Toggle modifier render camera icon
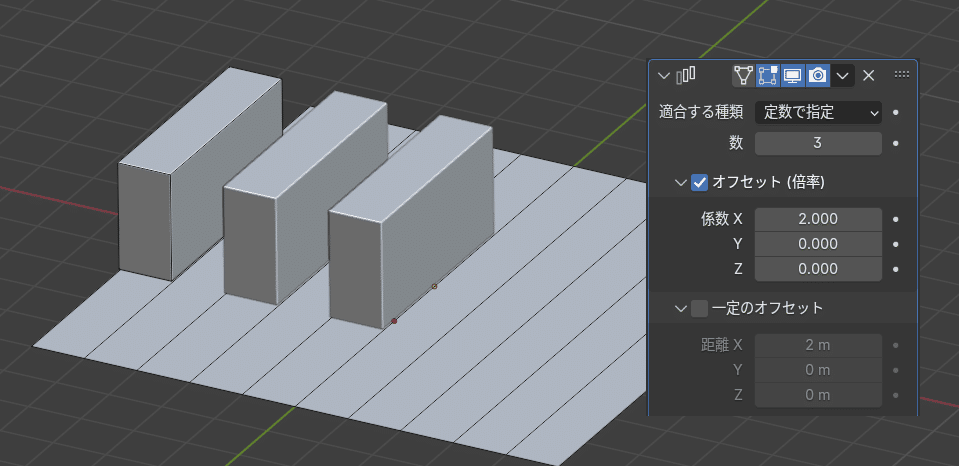This screenshot has height=466, width=959. point(818,75)
